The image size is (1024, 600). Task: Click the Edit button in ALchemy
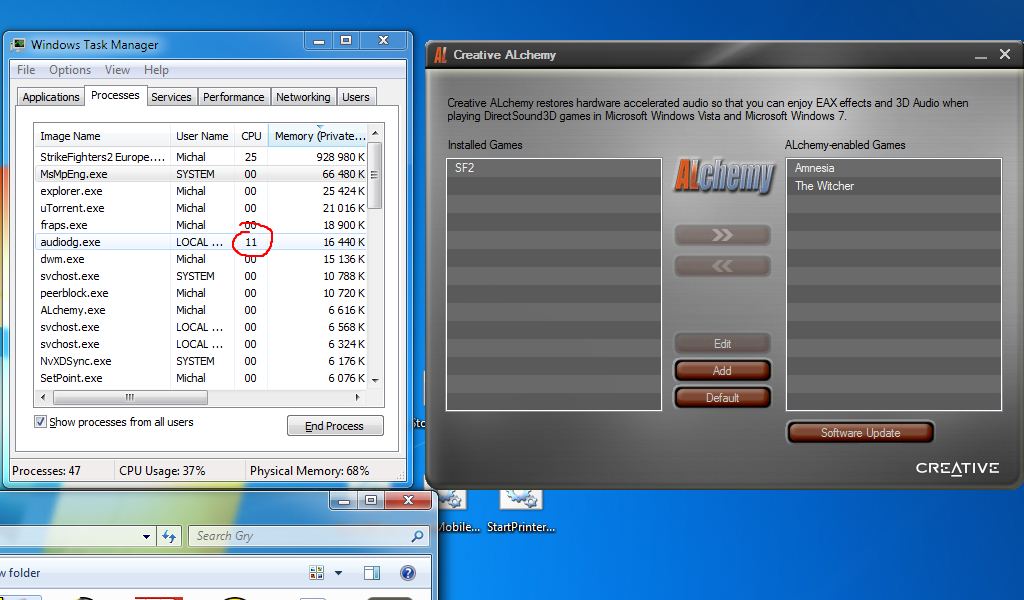pos(722,343)
